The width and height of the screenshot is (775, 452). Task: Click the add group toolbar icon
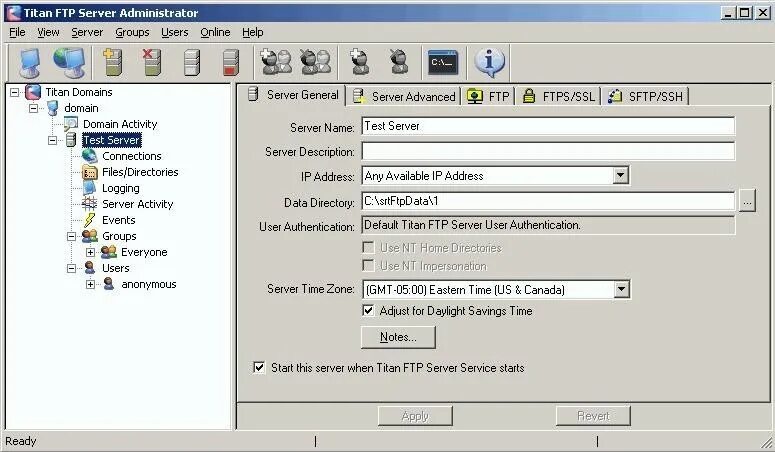point(276,62)
